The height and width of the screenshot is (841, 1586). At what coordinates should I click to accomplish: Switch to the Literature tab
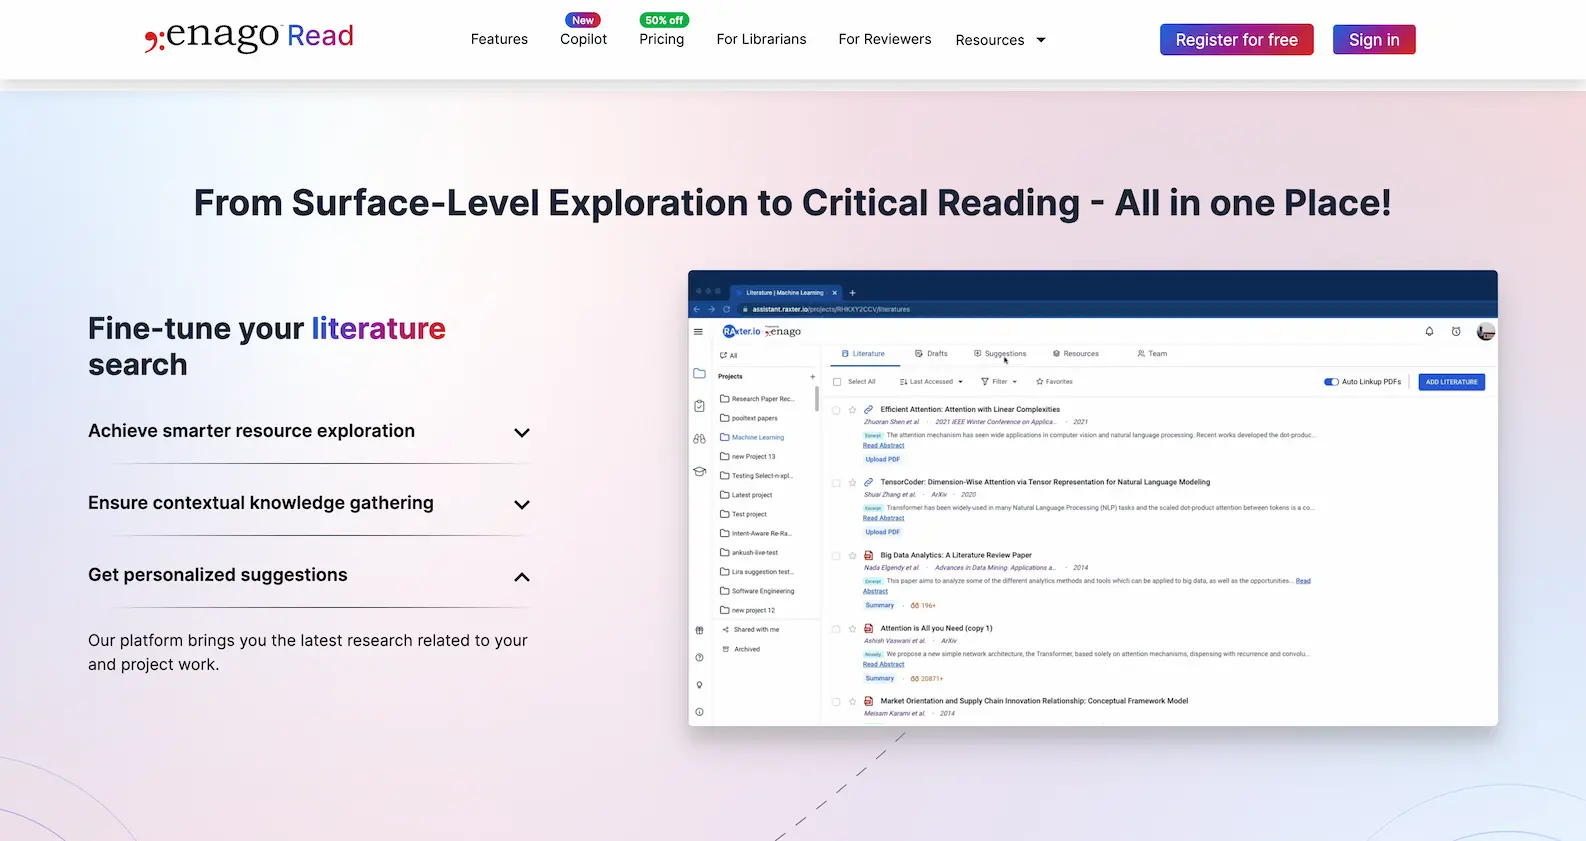pyautogui.click(x=863, y=354)
